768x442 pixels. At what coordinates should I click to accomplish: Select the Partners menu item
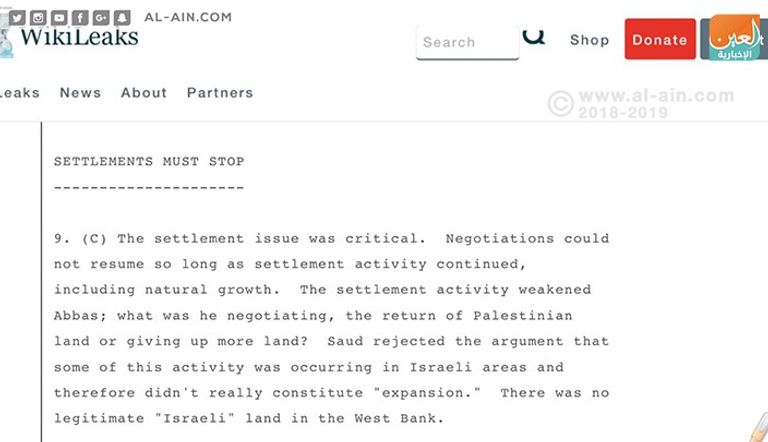pyautogui.click(x=220, y=93)
